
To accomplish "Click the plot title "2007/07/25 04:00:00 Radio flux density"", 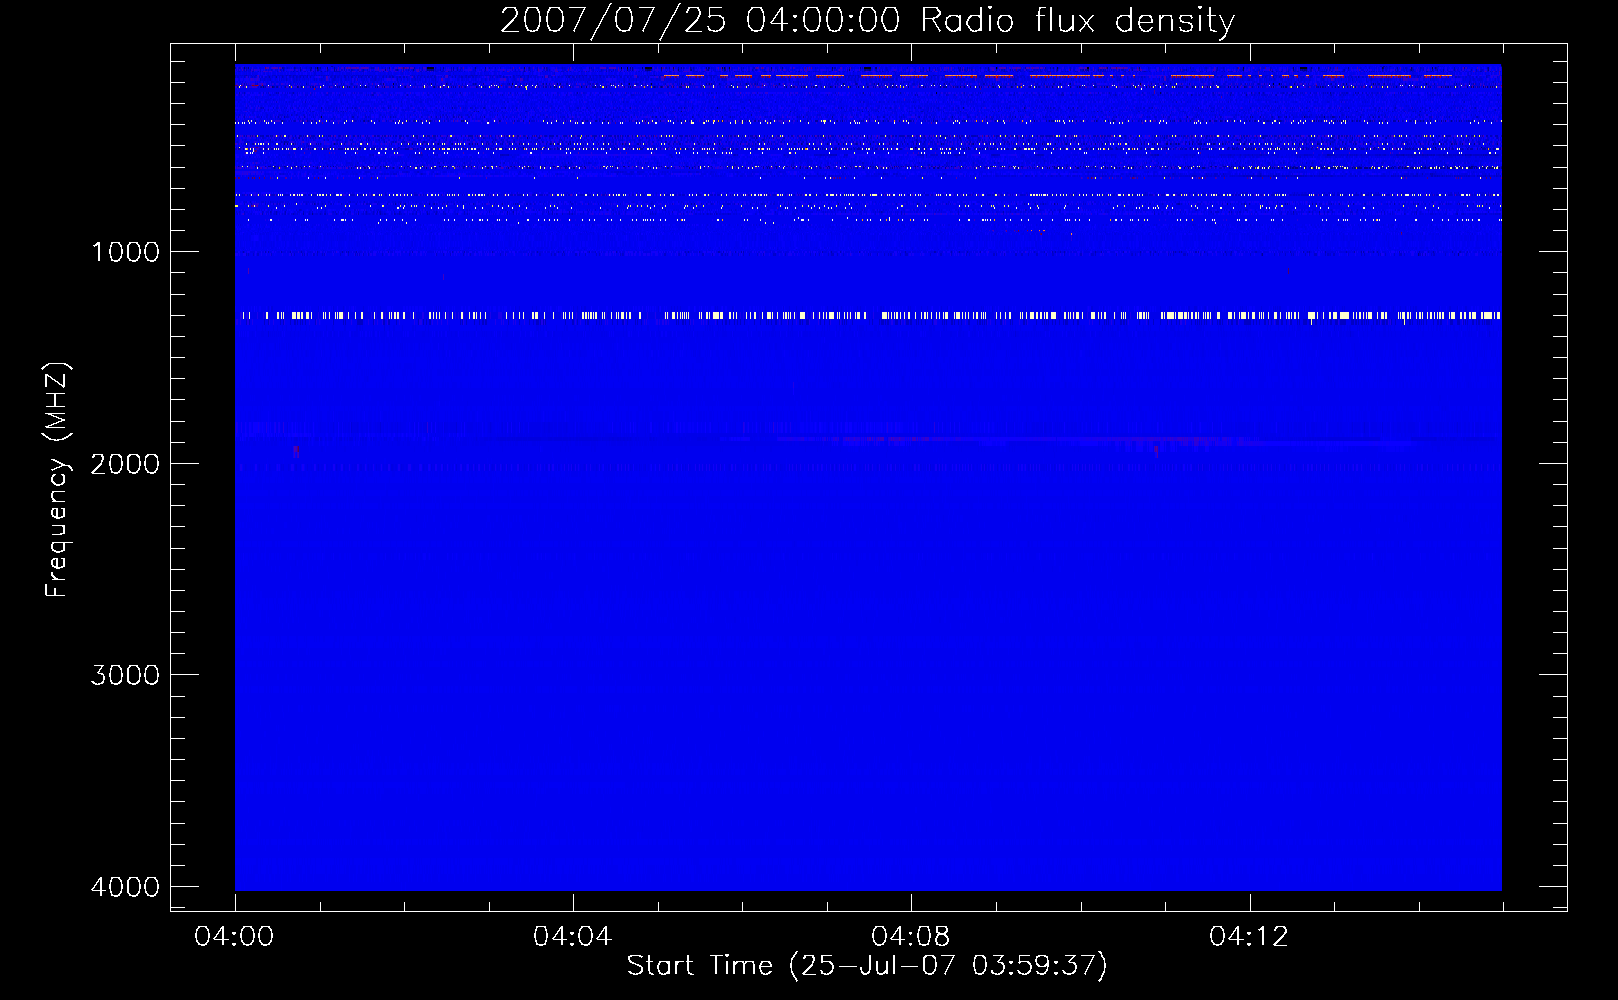I will click(867, 20).
